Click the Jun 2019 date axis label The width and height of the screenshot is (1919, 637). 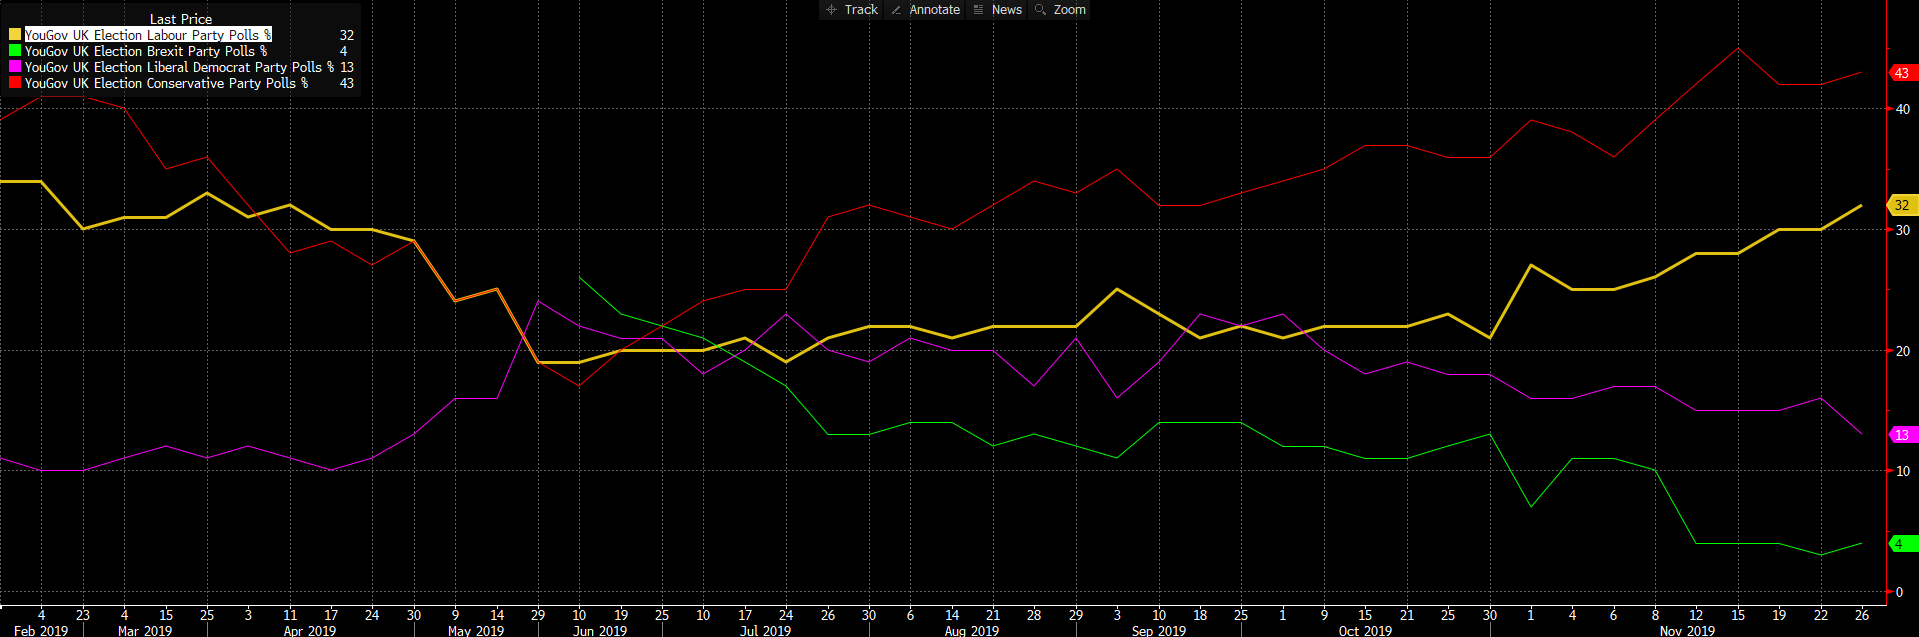[x=600, y=630]
